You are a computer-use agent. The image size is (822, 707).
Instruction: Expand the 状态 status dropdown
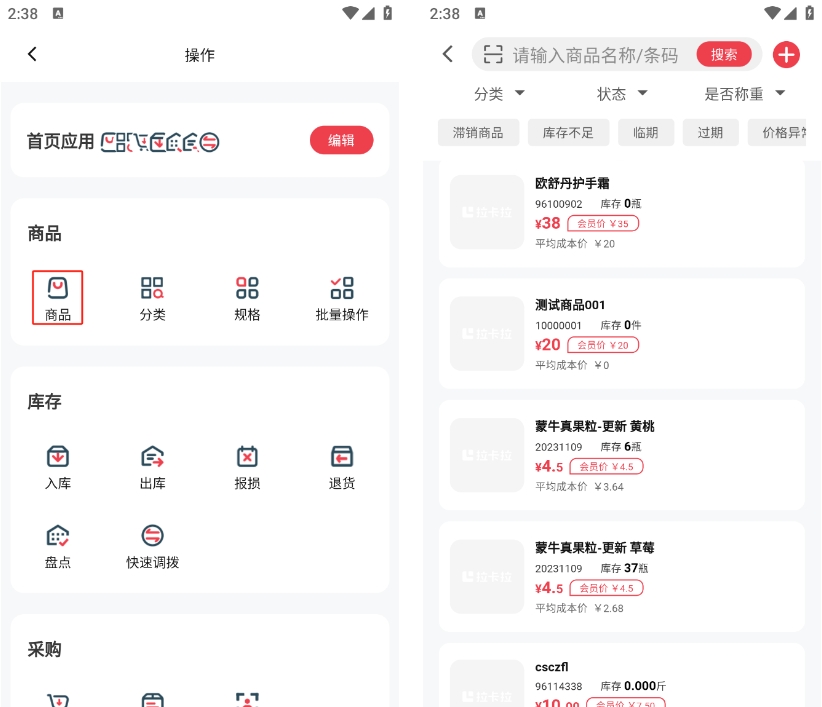(622, 94)
